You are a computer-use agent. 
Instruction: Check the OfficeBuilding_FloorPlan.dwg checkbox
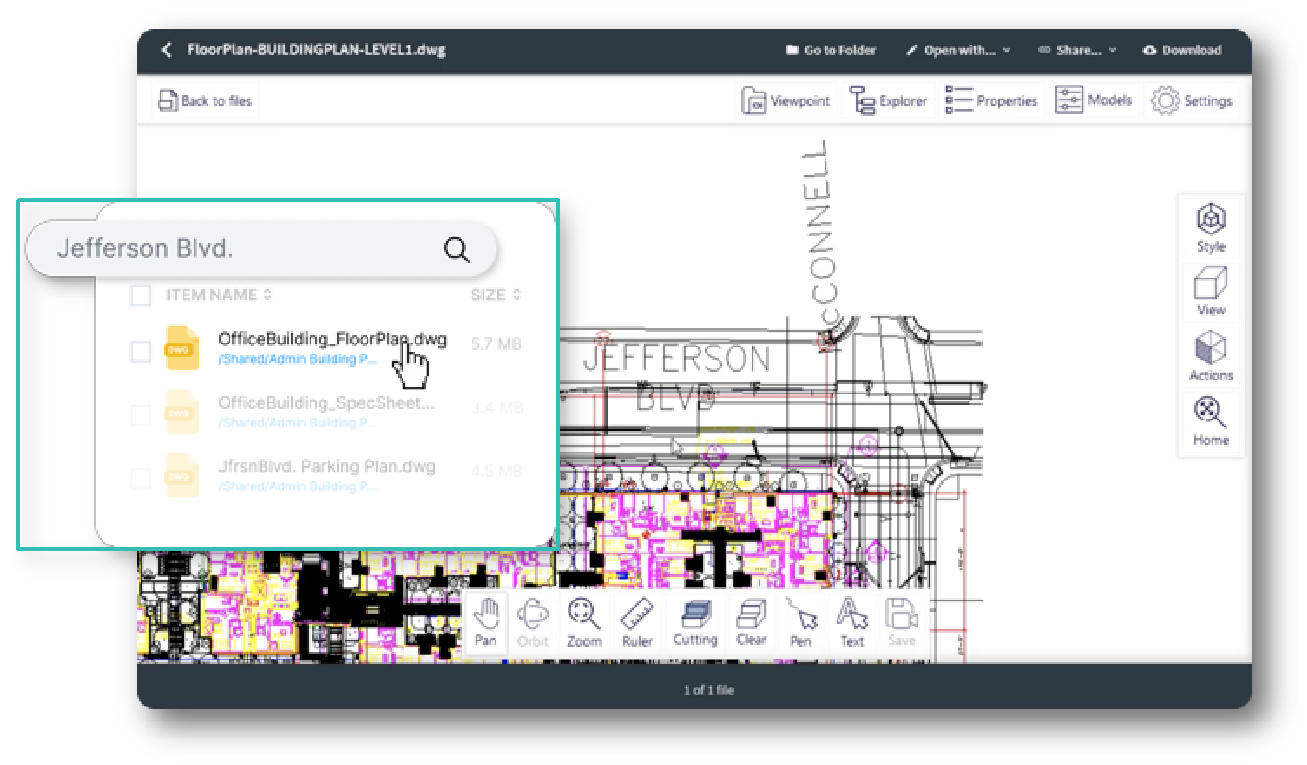click(141, 351)
